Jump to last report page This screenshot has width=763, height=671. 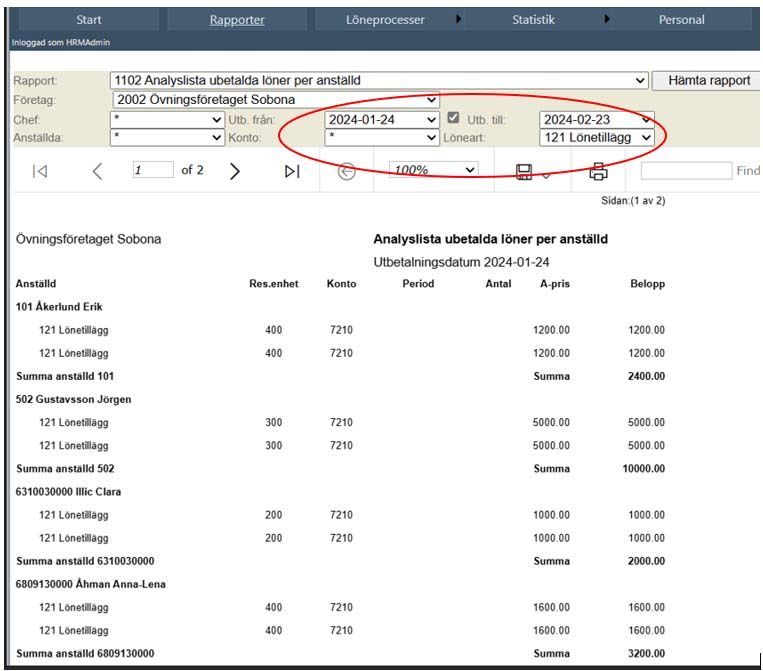(x=292, y=171)
